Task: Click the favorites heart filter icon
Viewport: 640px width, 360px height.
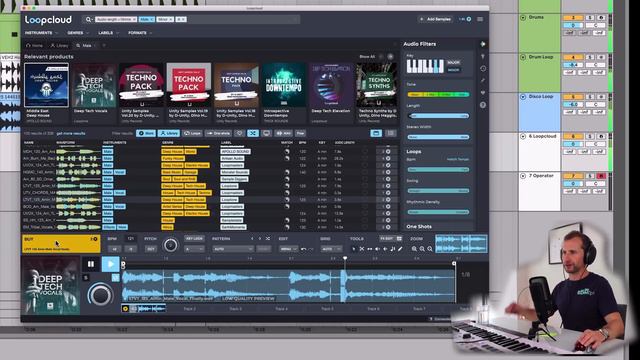Action: (240, 133)
